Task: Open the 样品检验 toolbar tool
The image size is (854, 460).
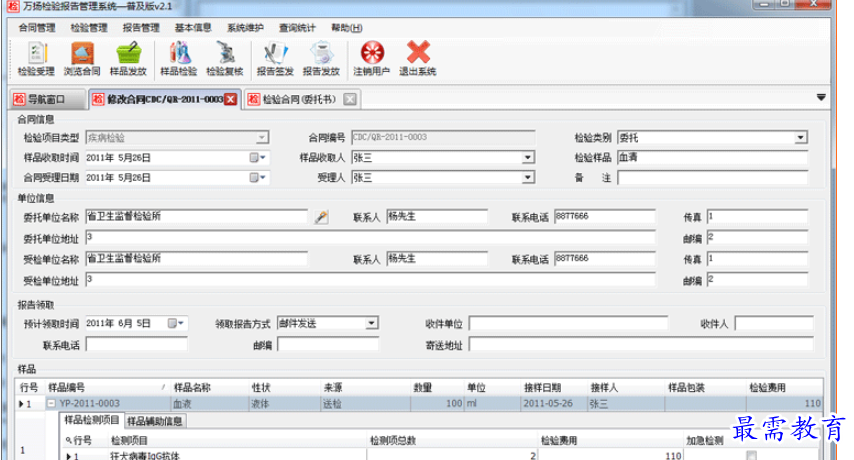Action: (178, 57)
